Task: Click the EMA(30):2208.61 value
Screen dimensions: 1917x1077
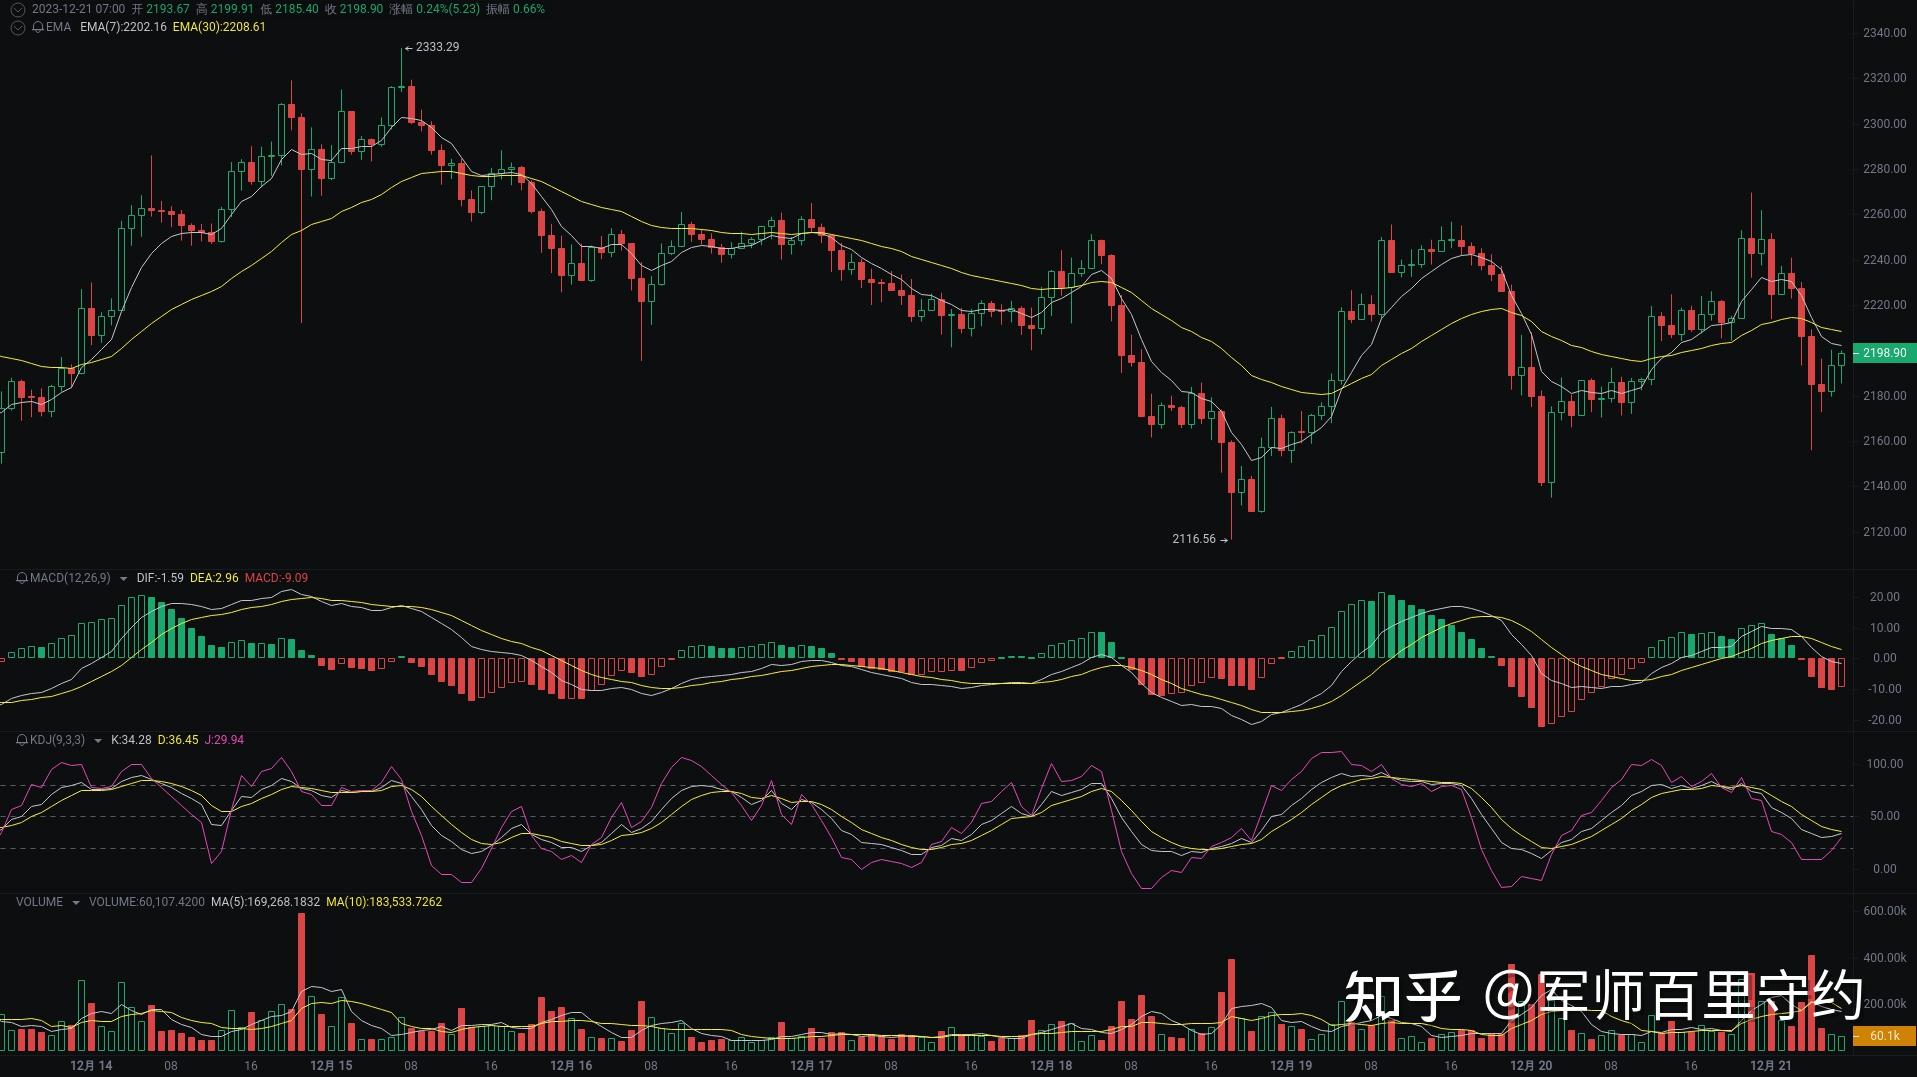Action: coord(219,27)
